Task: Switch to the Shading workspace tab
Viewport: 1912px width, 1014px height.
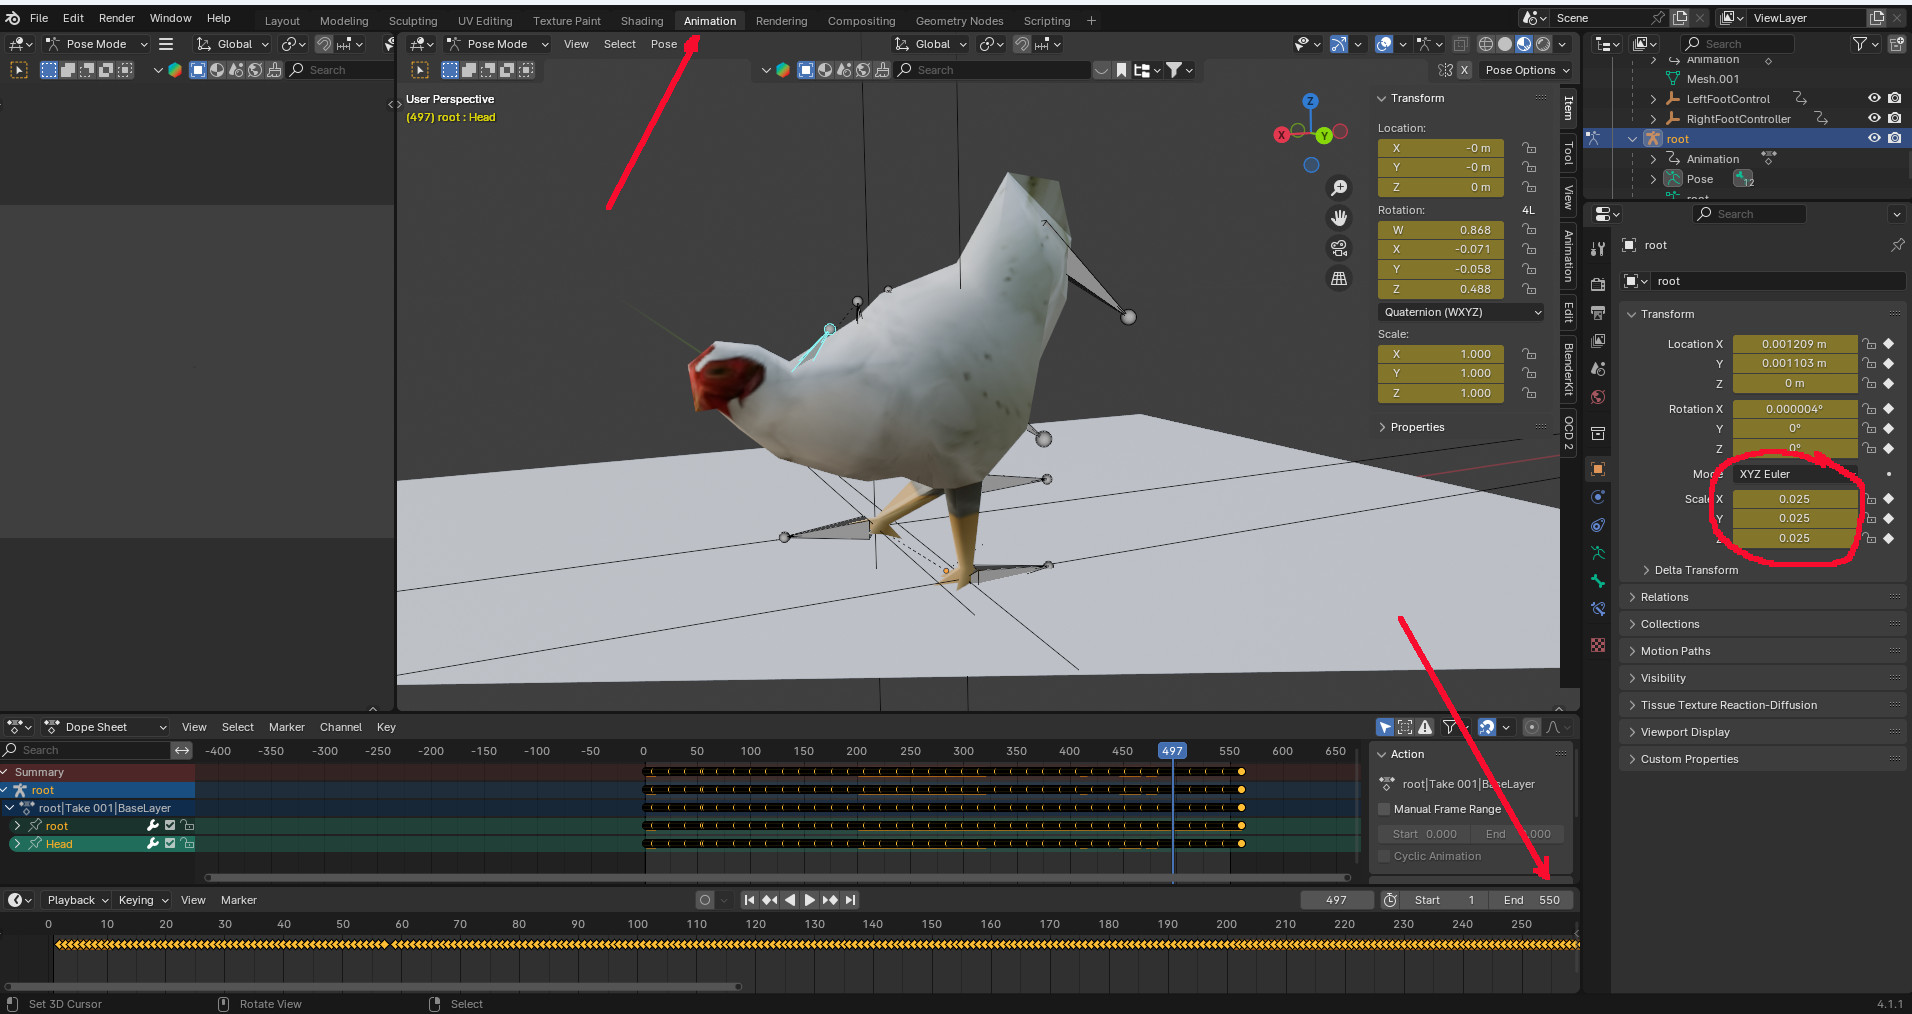Action: [x=641, y=21]
